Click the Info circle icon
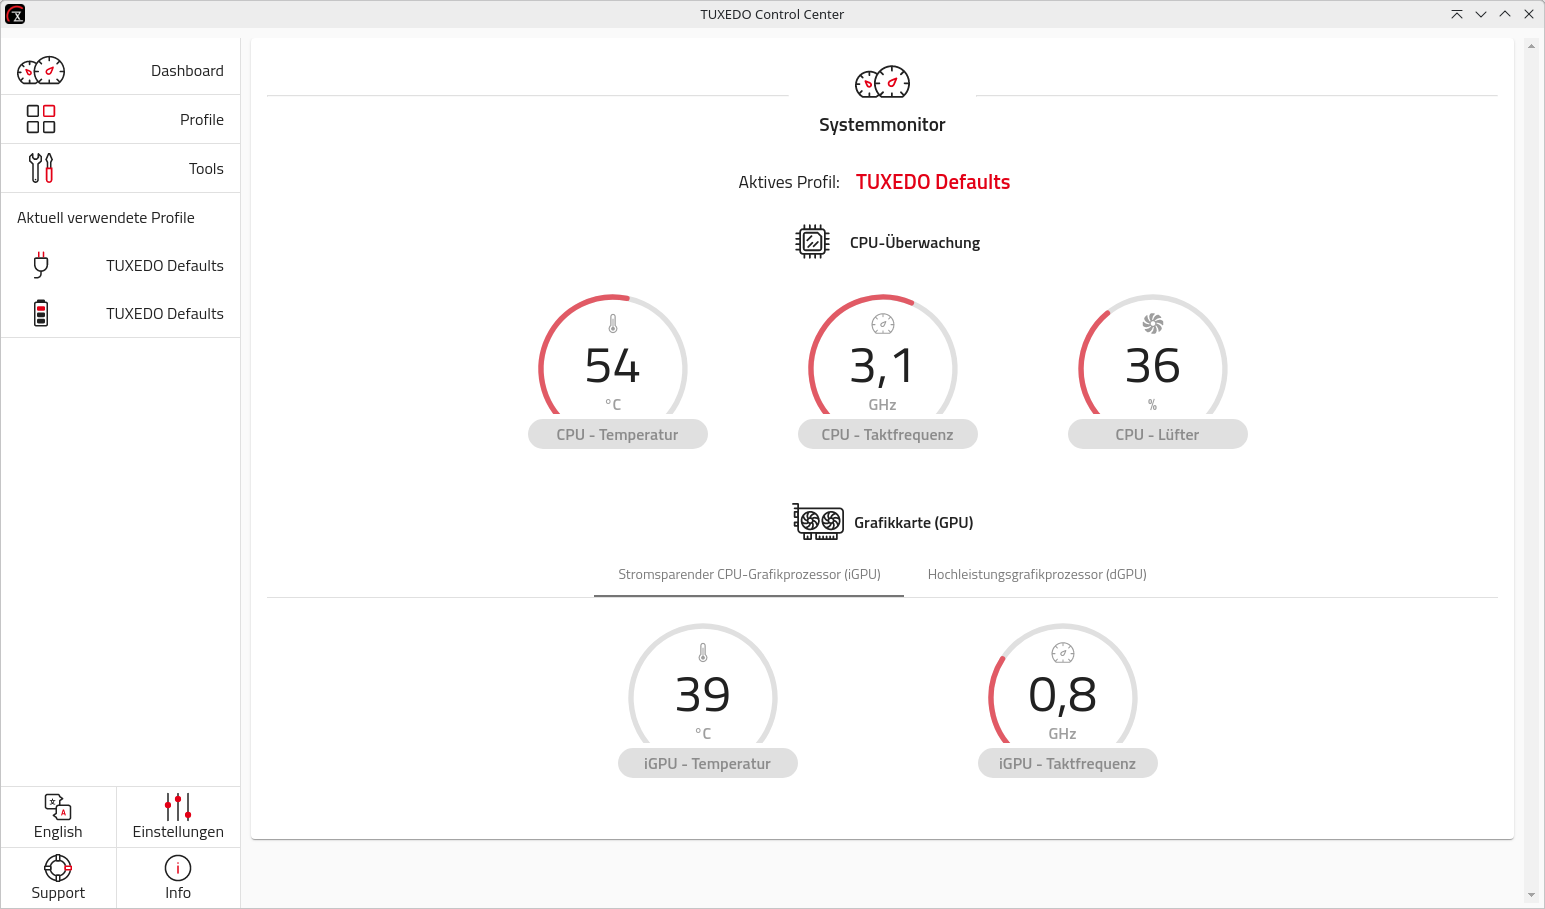Image resolution: width=1545 pixels, height=909 pixels. (178, 868)
